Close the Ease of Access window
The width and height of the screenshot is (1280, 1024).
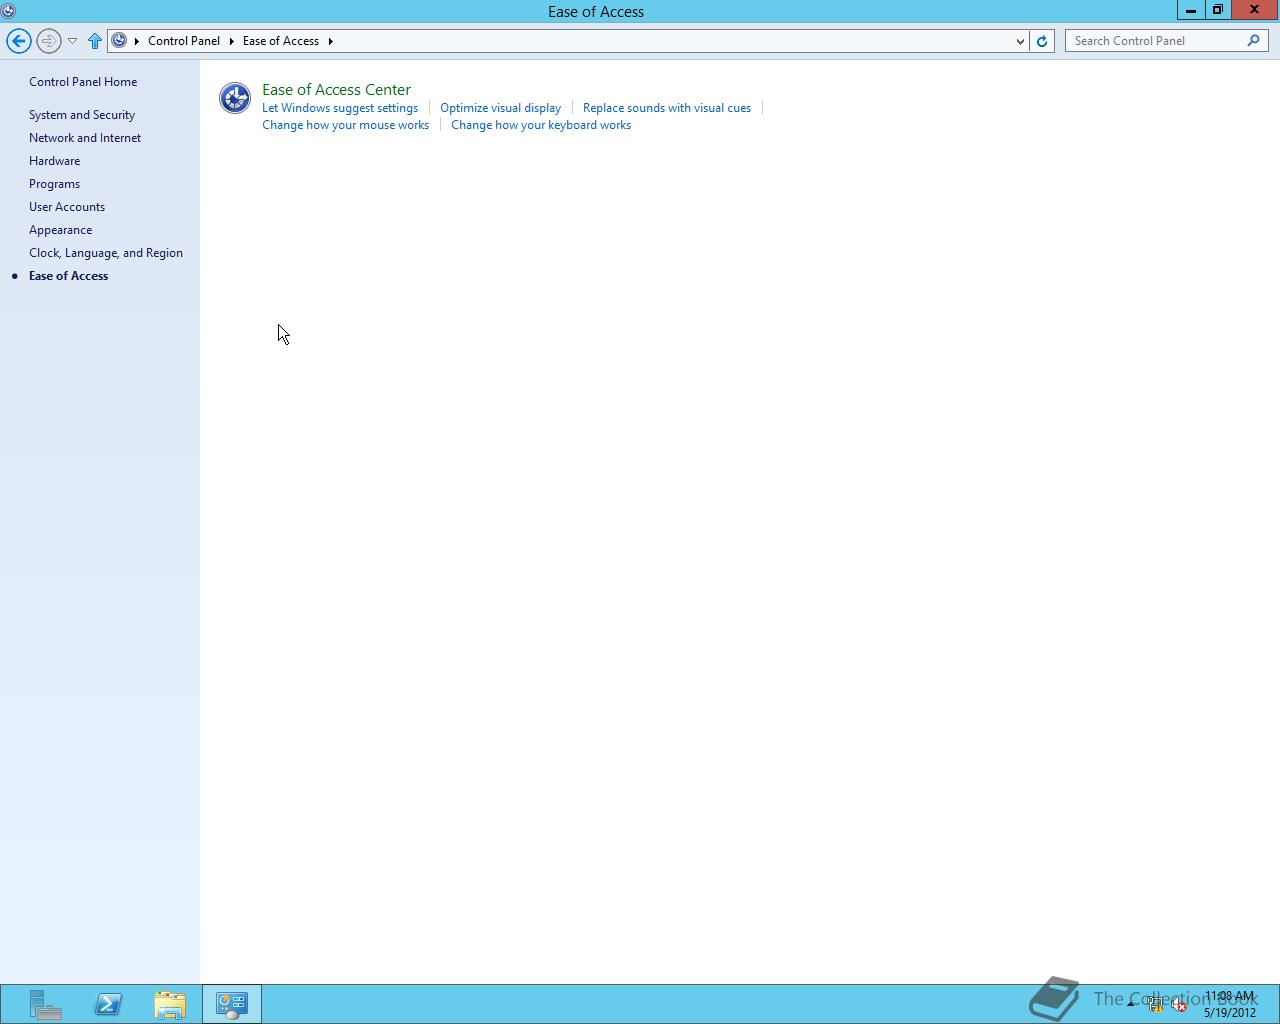(1254, 10)
